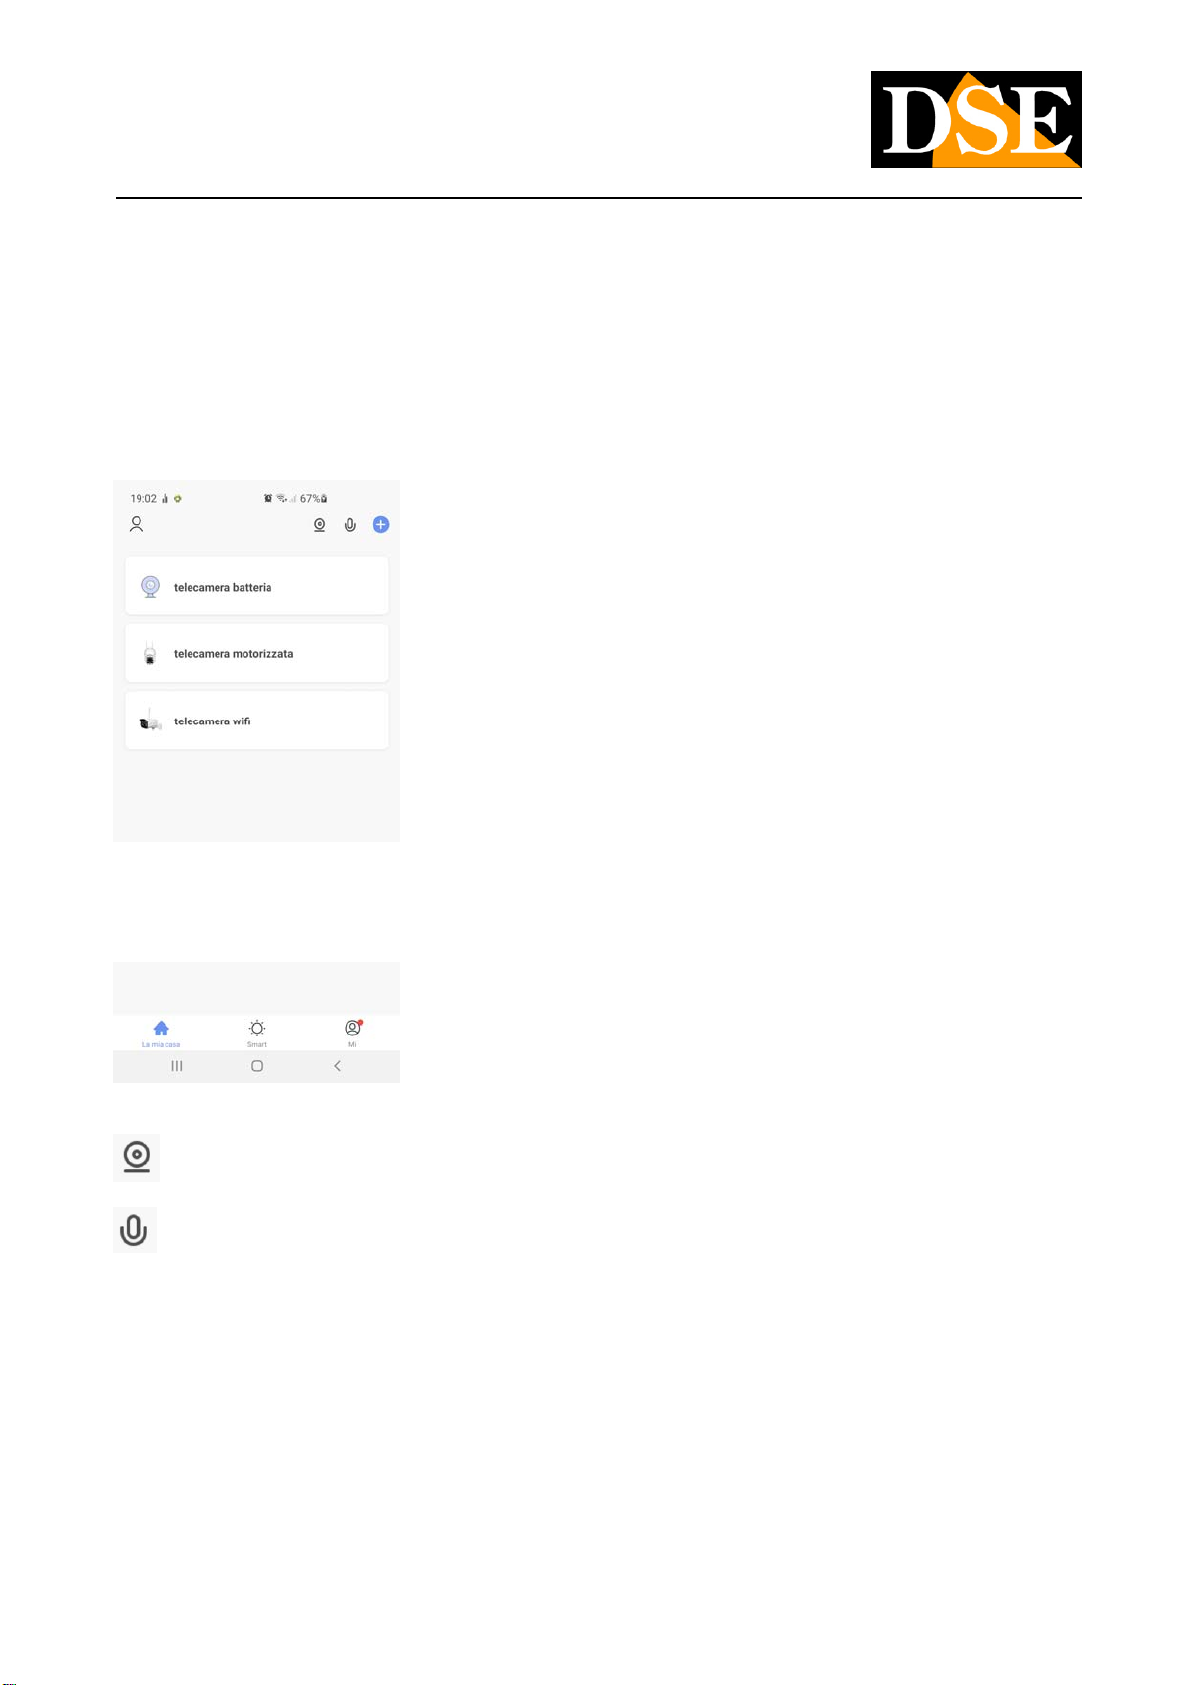The image size is (1191, 1685).
Task: Tap the 67% battery indicator in status bar
Action: pyautogui.click(x=314, y=498)
